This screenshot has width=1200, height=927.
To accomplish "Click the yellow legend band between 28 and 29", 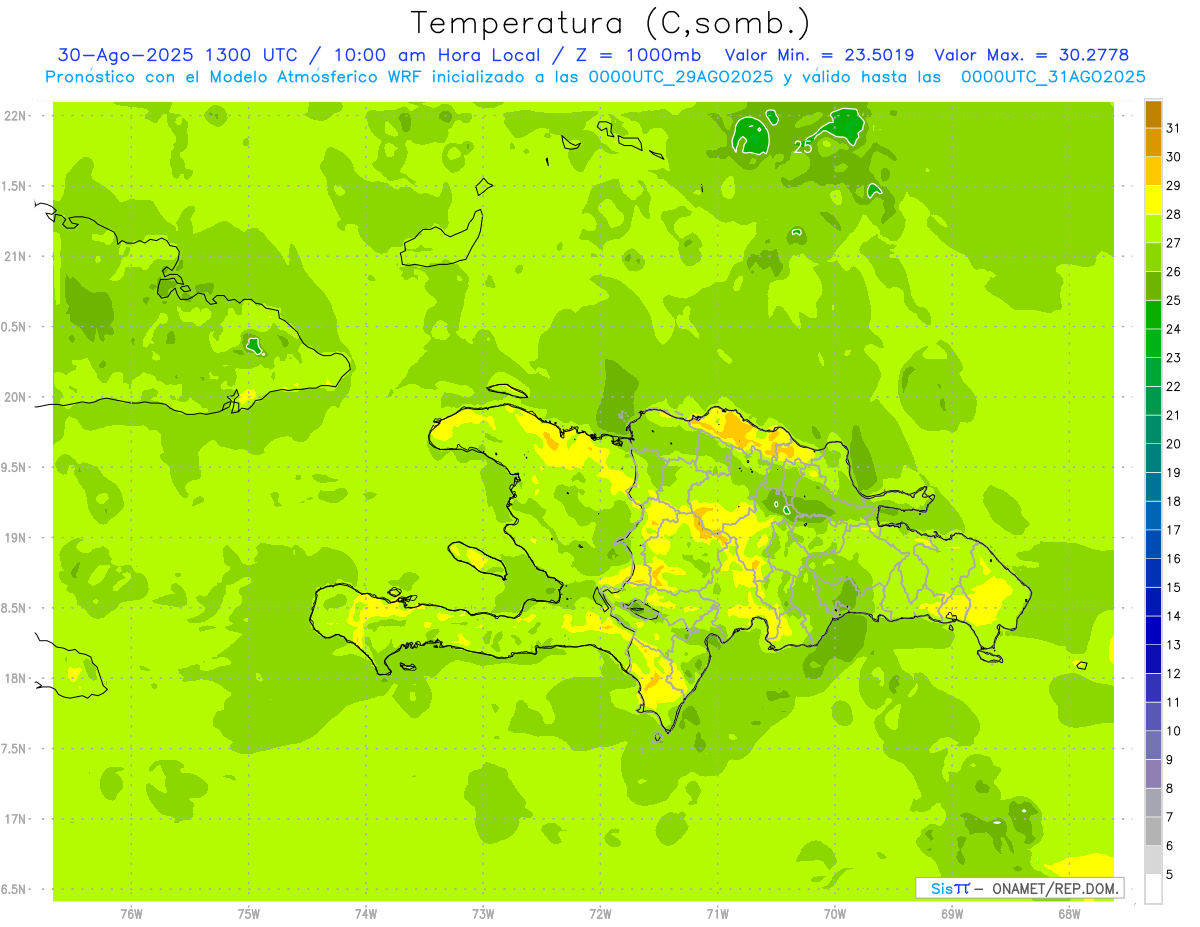I will click(x=1154, y=200).
